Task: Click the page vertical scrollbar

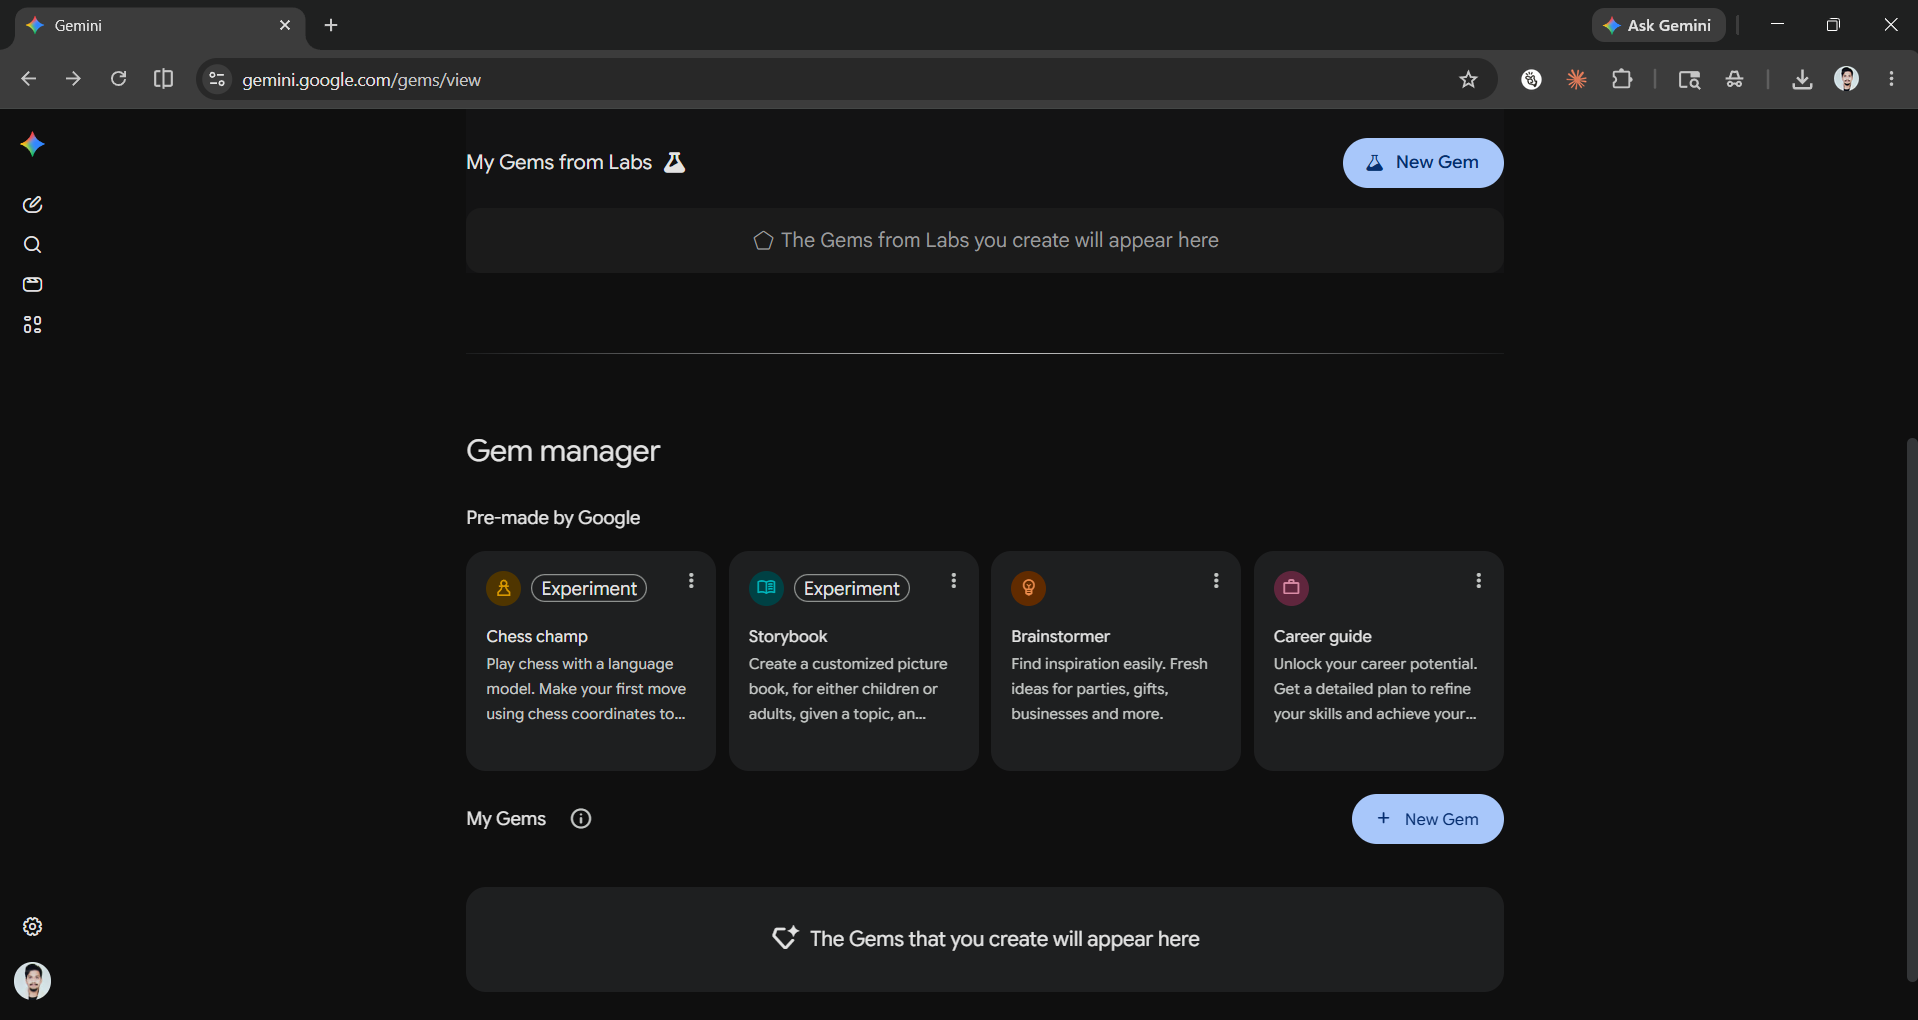Action: point(1911,709)
